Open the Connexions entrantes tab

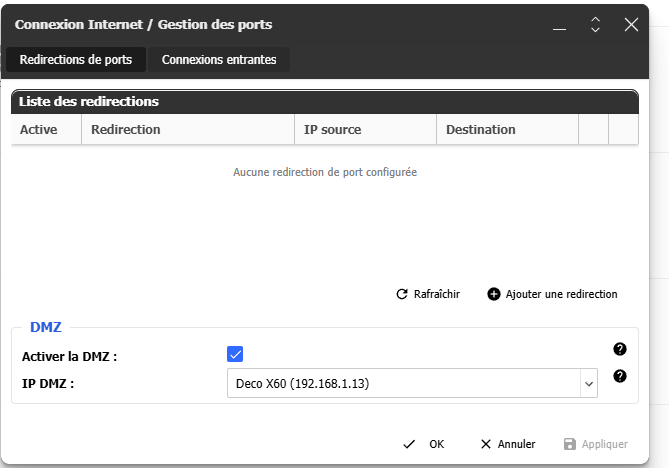click(219, 60)
